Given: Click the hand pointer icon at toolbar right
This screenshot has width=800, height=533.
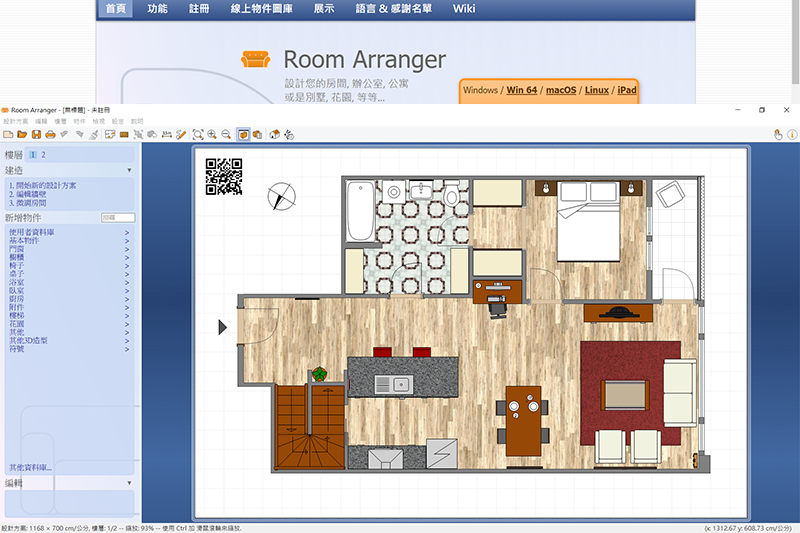Looking at the screenshot, I should (x=778, y=135).
